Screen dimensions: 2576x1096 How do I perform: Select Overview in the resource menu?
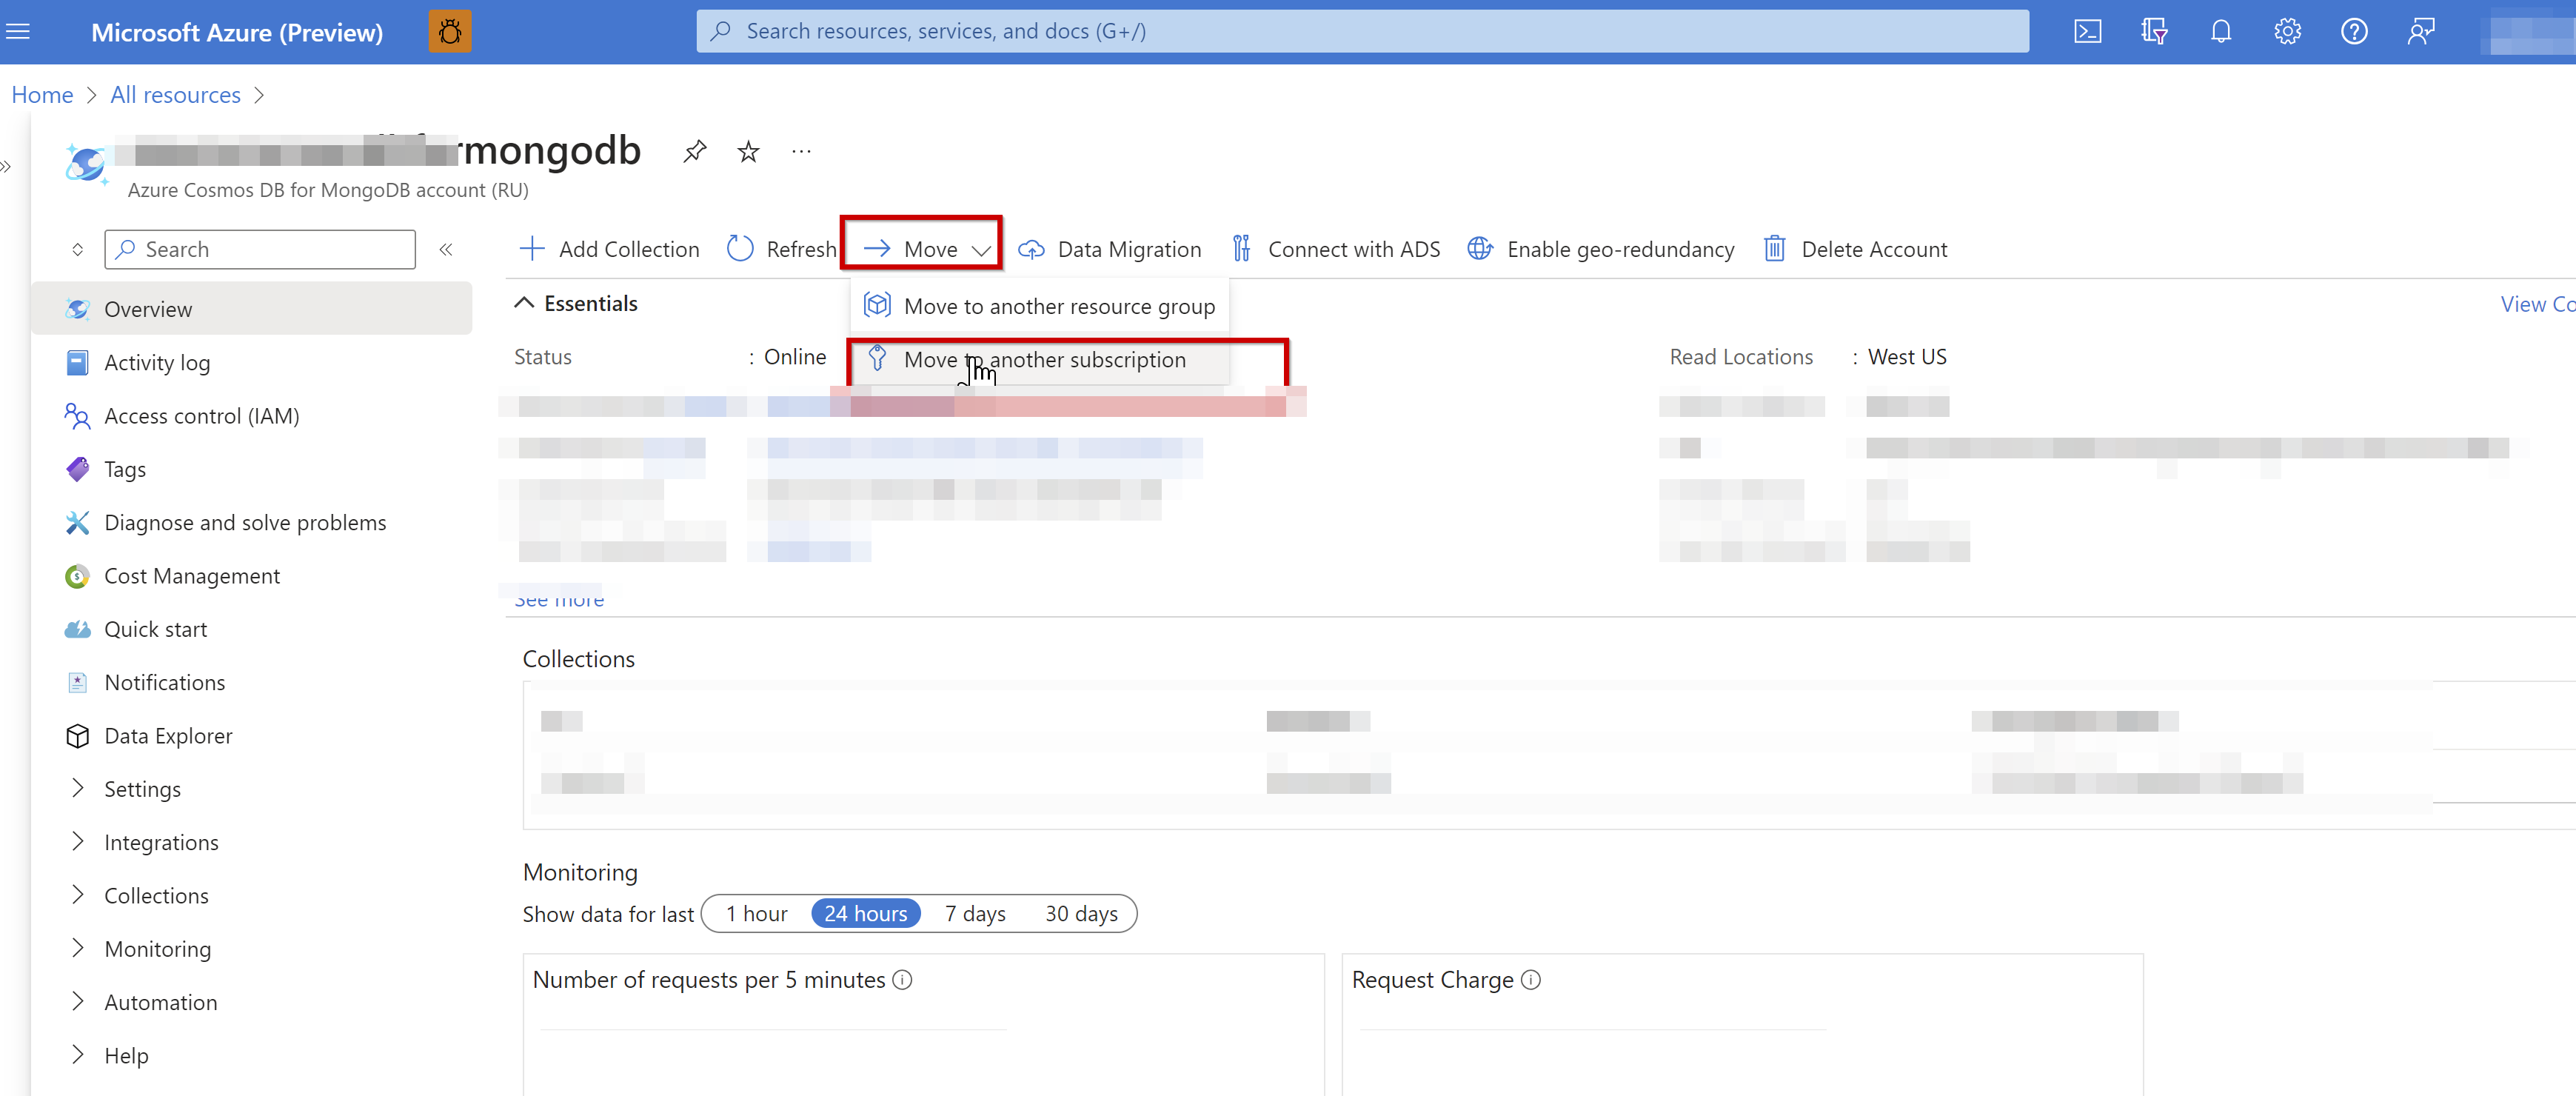coord(252,310)
